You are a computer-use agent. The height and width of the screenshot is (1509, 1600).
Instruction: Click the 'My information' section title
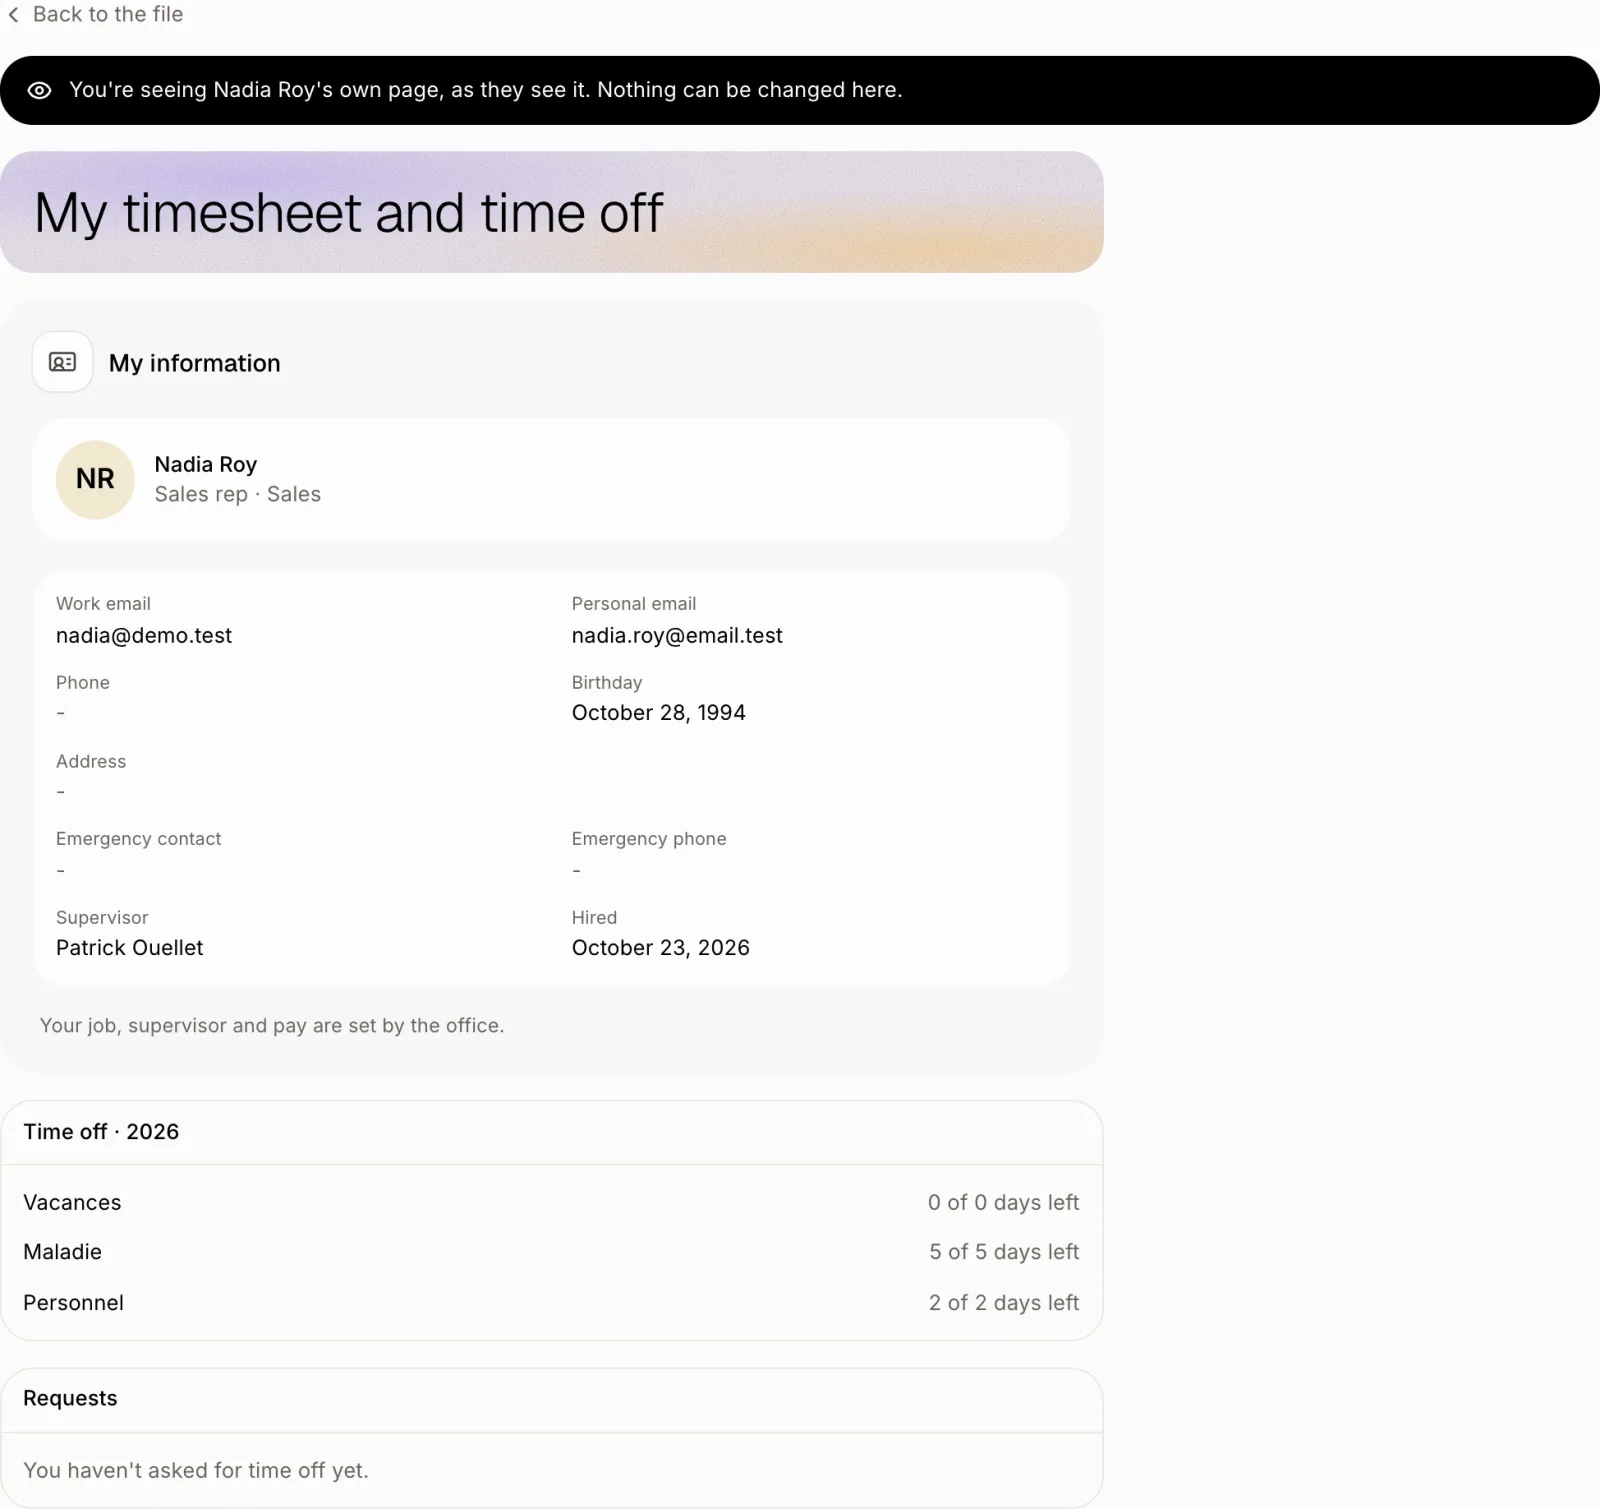[x=195, y=363]
